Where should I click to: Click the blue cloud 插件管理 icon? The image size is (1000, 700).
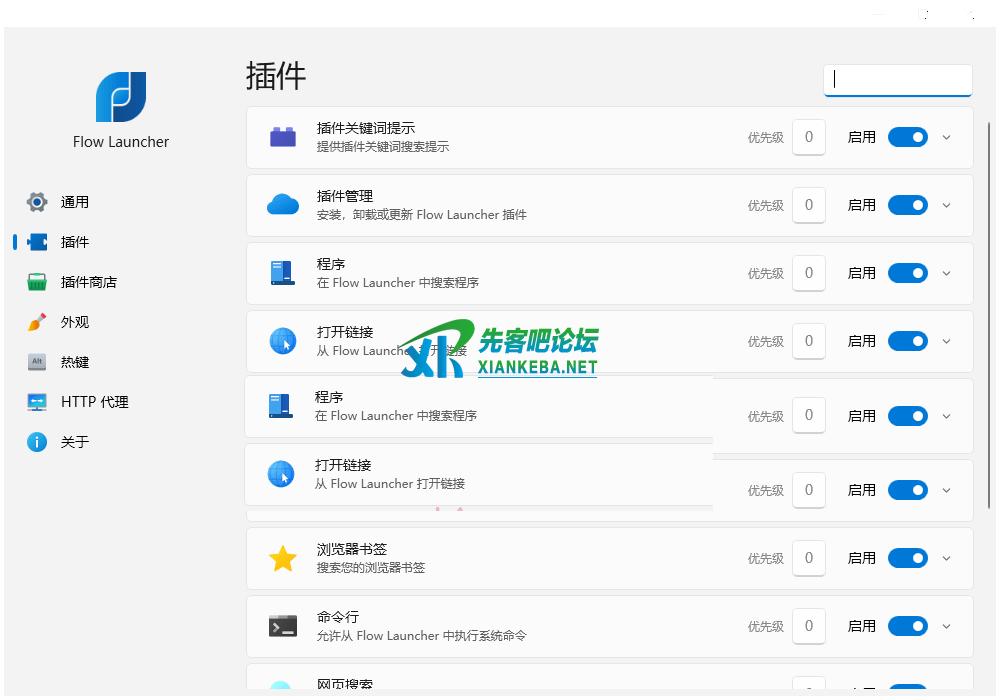[283, 205]
